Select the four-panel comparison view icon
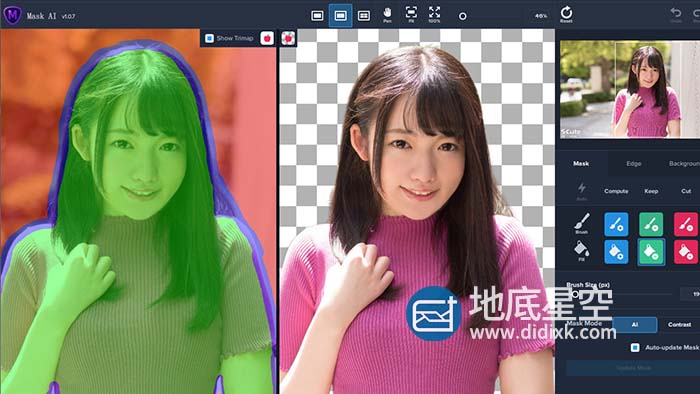Viewport: 700px width, 394px height. pyautogui.click(x=364, y=16)
